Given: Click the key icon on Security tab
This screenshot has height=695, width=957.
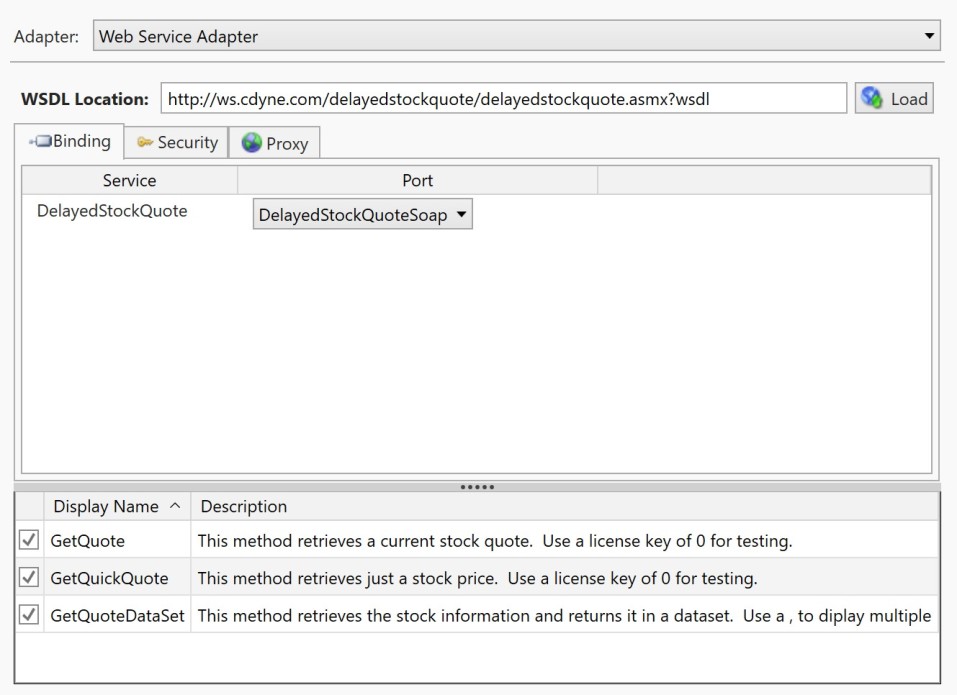Looking at the screenshot, I should 145,143.
